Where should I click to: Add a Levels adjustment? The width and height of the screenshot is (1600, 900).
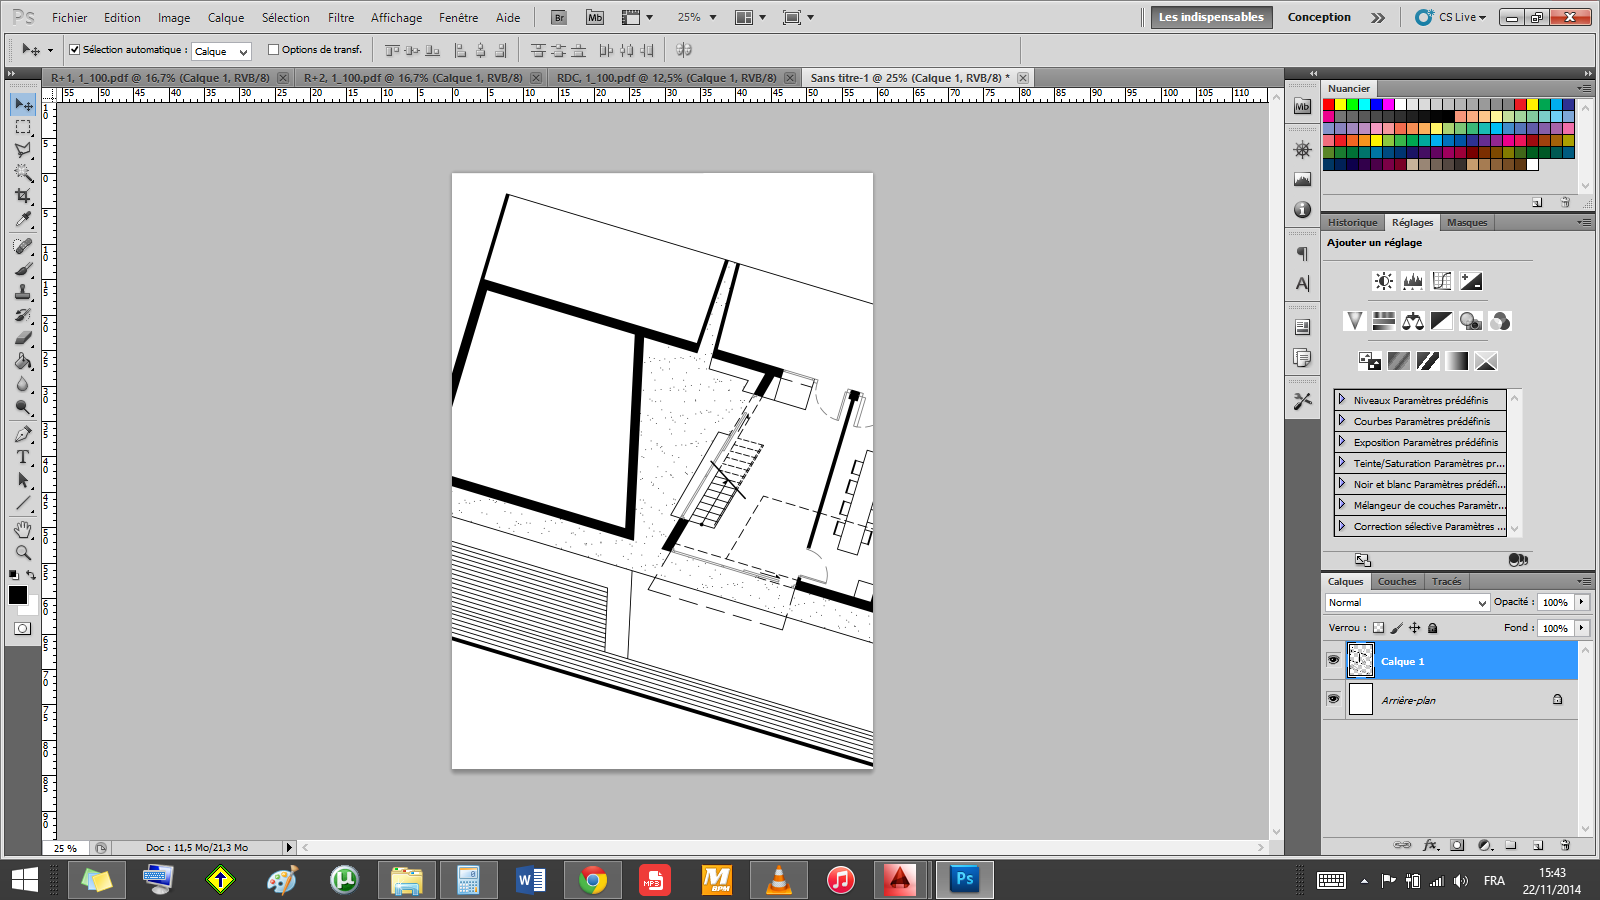click(1413, 281)
